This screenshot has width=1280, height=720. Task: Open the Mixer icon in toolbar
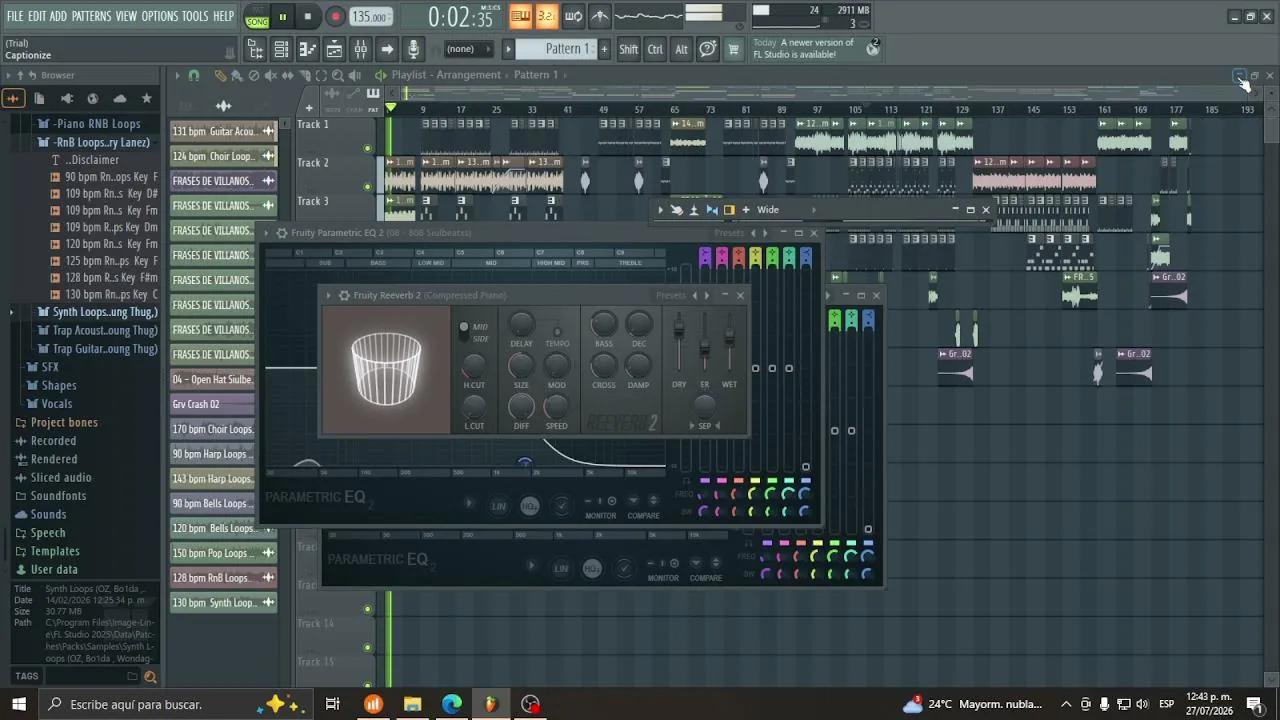click(x=360, y=49)
